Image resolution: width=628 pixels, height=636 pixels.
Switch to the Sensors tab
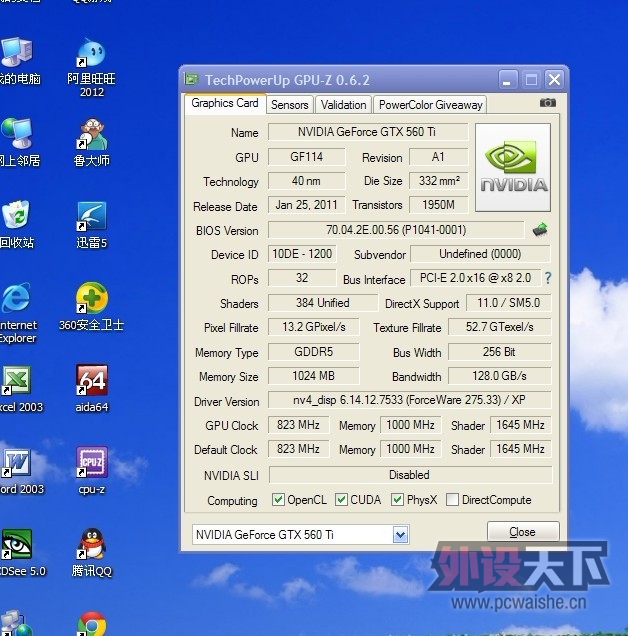(290, 105)
